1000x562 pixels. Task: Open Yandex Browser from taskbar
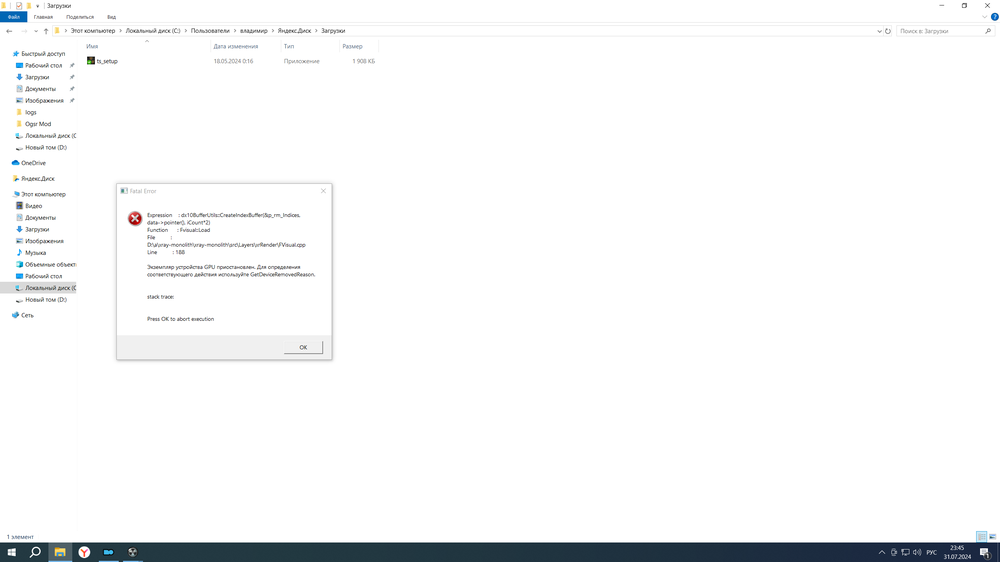84,552
